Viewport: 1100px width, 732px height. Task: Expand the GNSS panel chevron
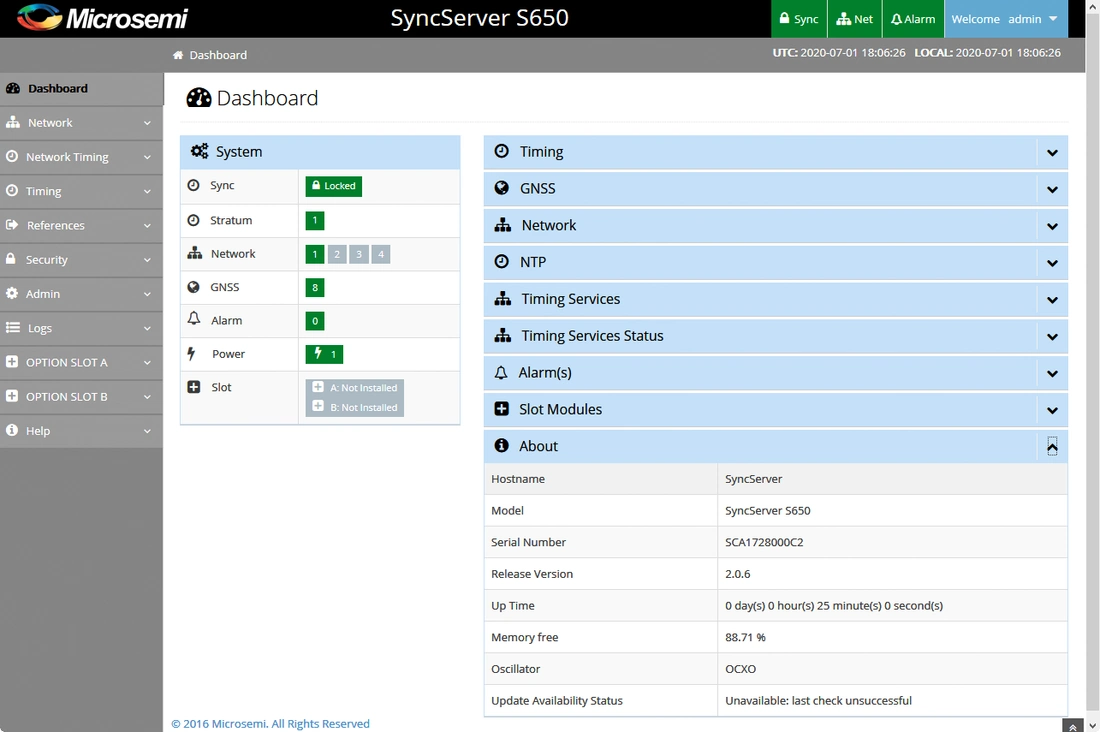(1052, 189)
